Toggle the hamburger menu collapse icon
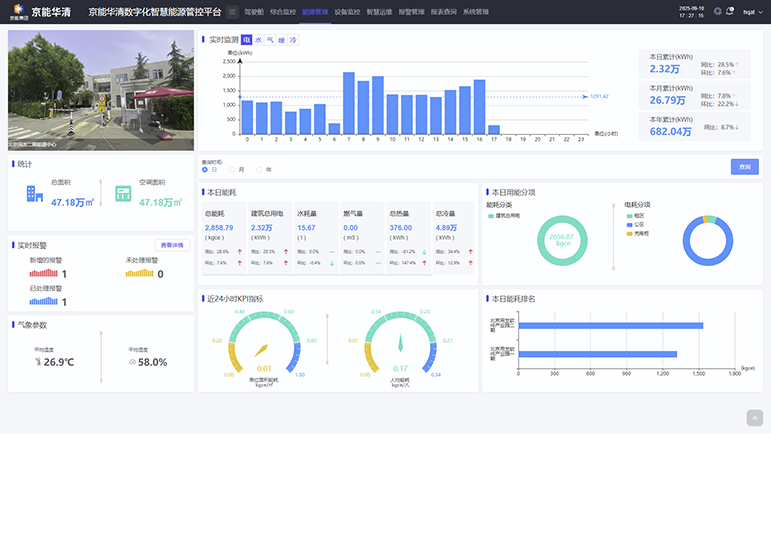 coord(233,12)
